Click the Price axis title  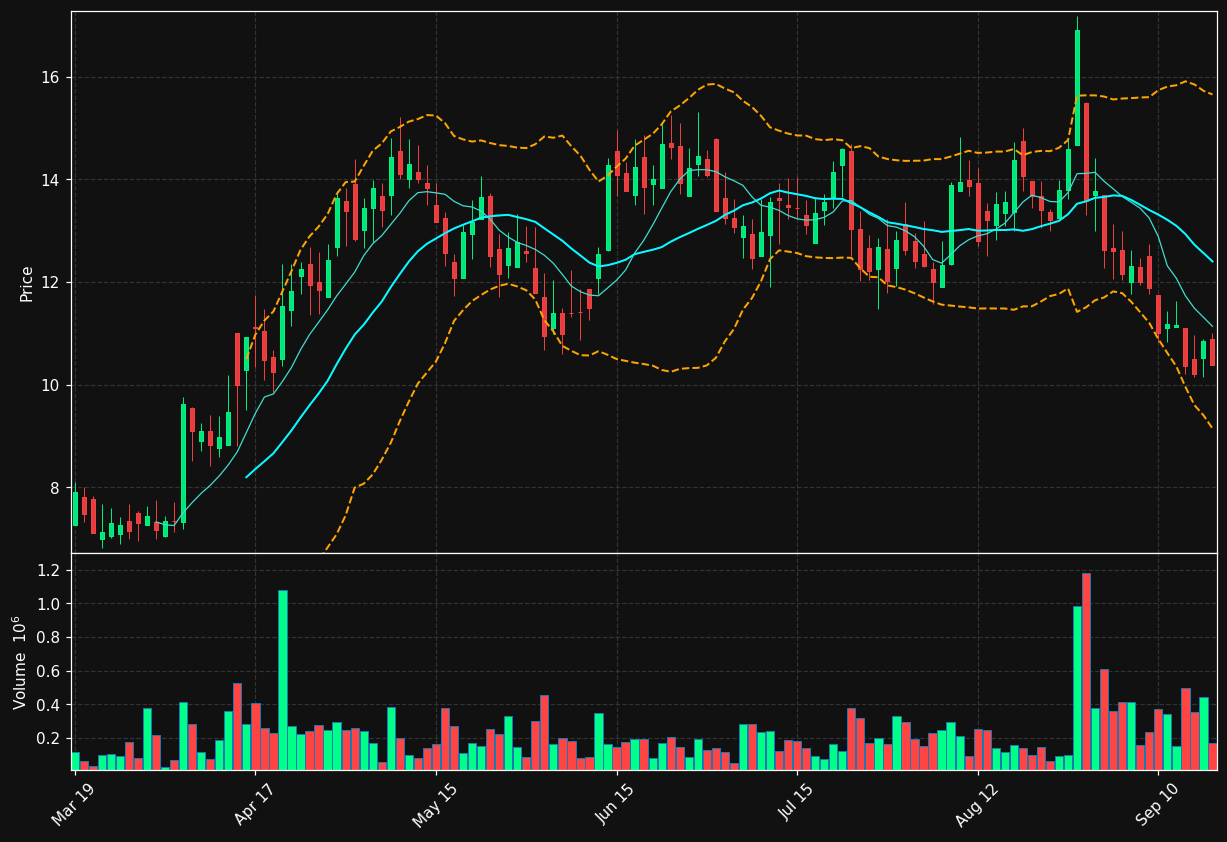click(x=27, y=283)
